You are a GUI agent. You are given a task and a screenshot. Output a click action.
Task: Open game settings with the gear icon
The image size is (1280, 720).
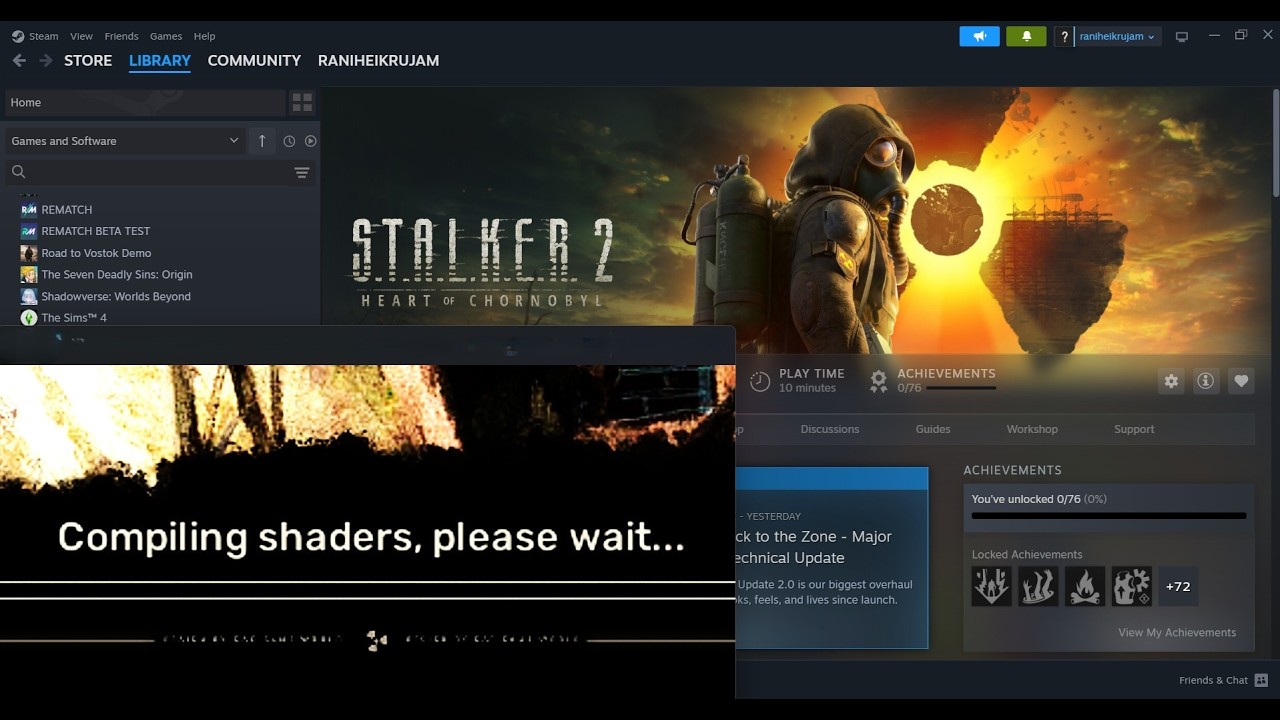click(x=1171, y=381)
